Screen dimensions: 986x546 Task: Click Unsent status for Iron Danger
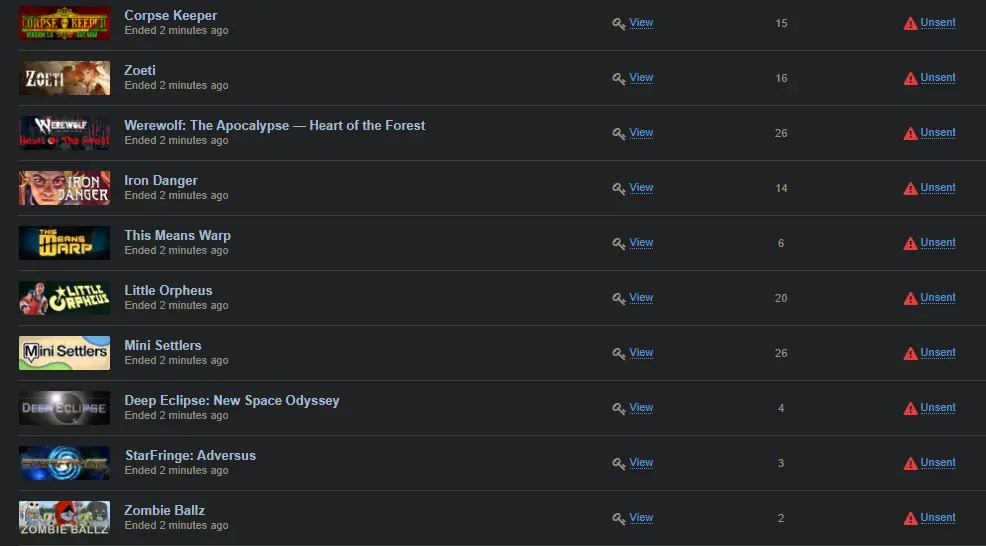[x=938, y=187]
